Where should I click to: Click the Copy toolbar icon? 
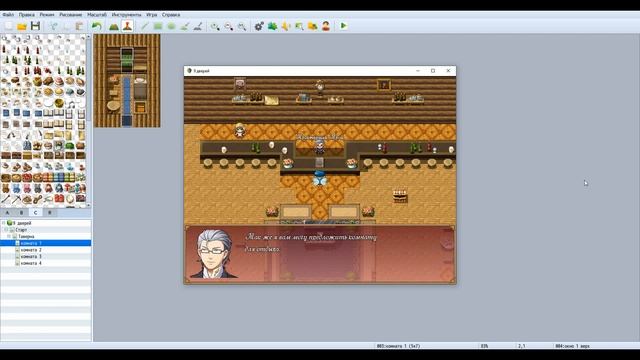pos(67,26)
